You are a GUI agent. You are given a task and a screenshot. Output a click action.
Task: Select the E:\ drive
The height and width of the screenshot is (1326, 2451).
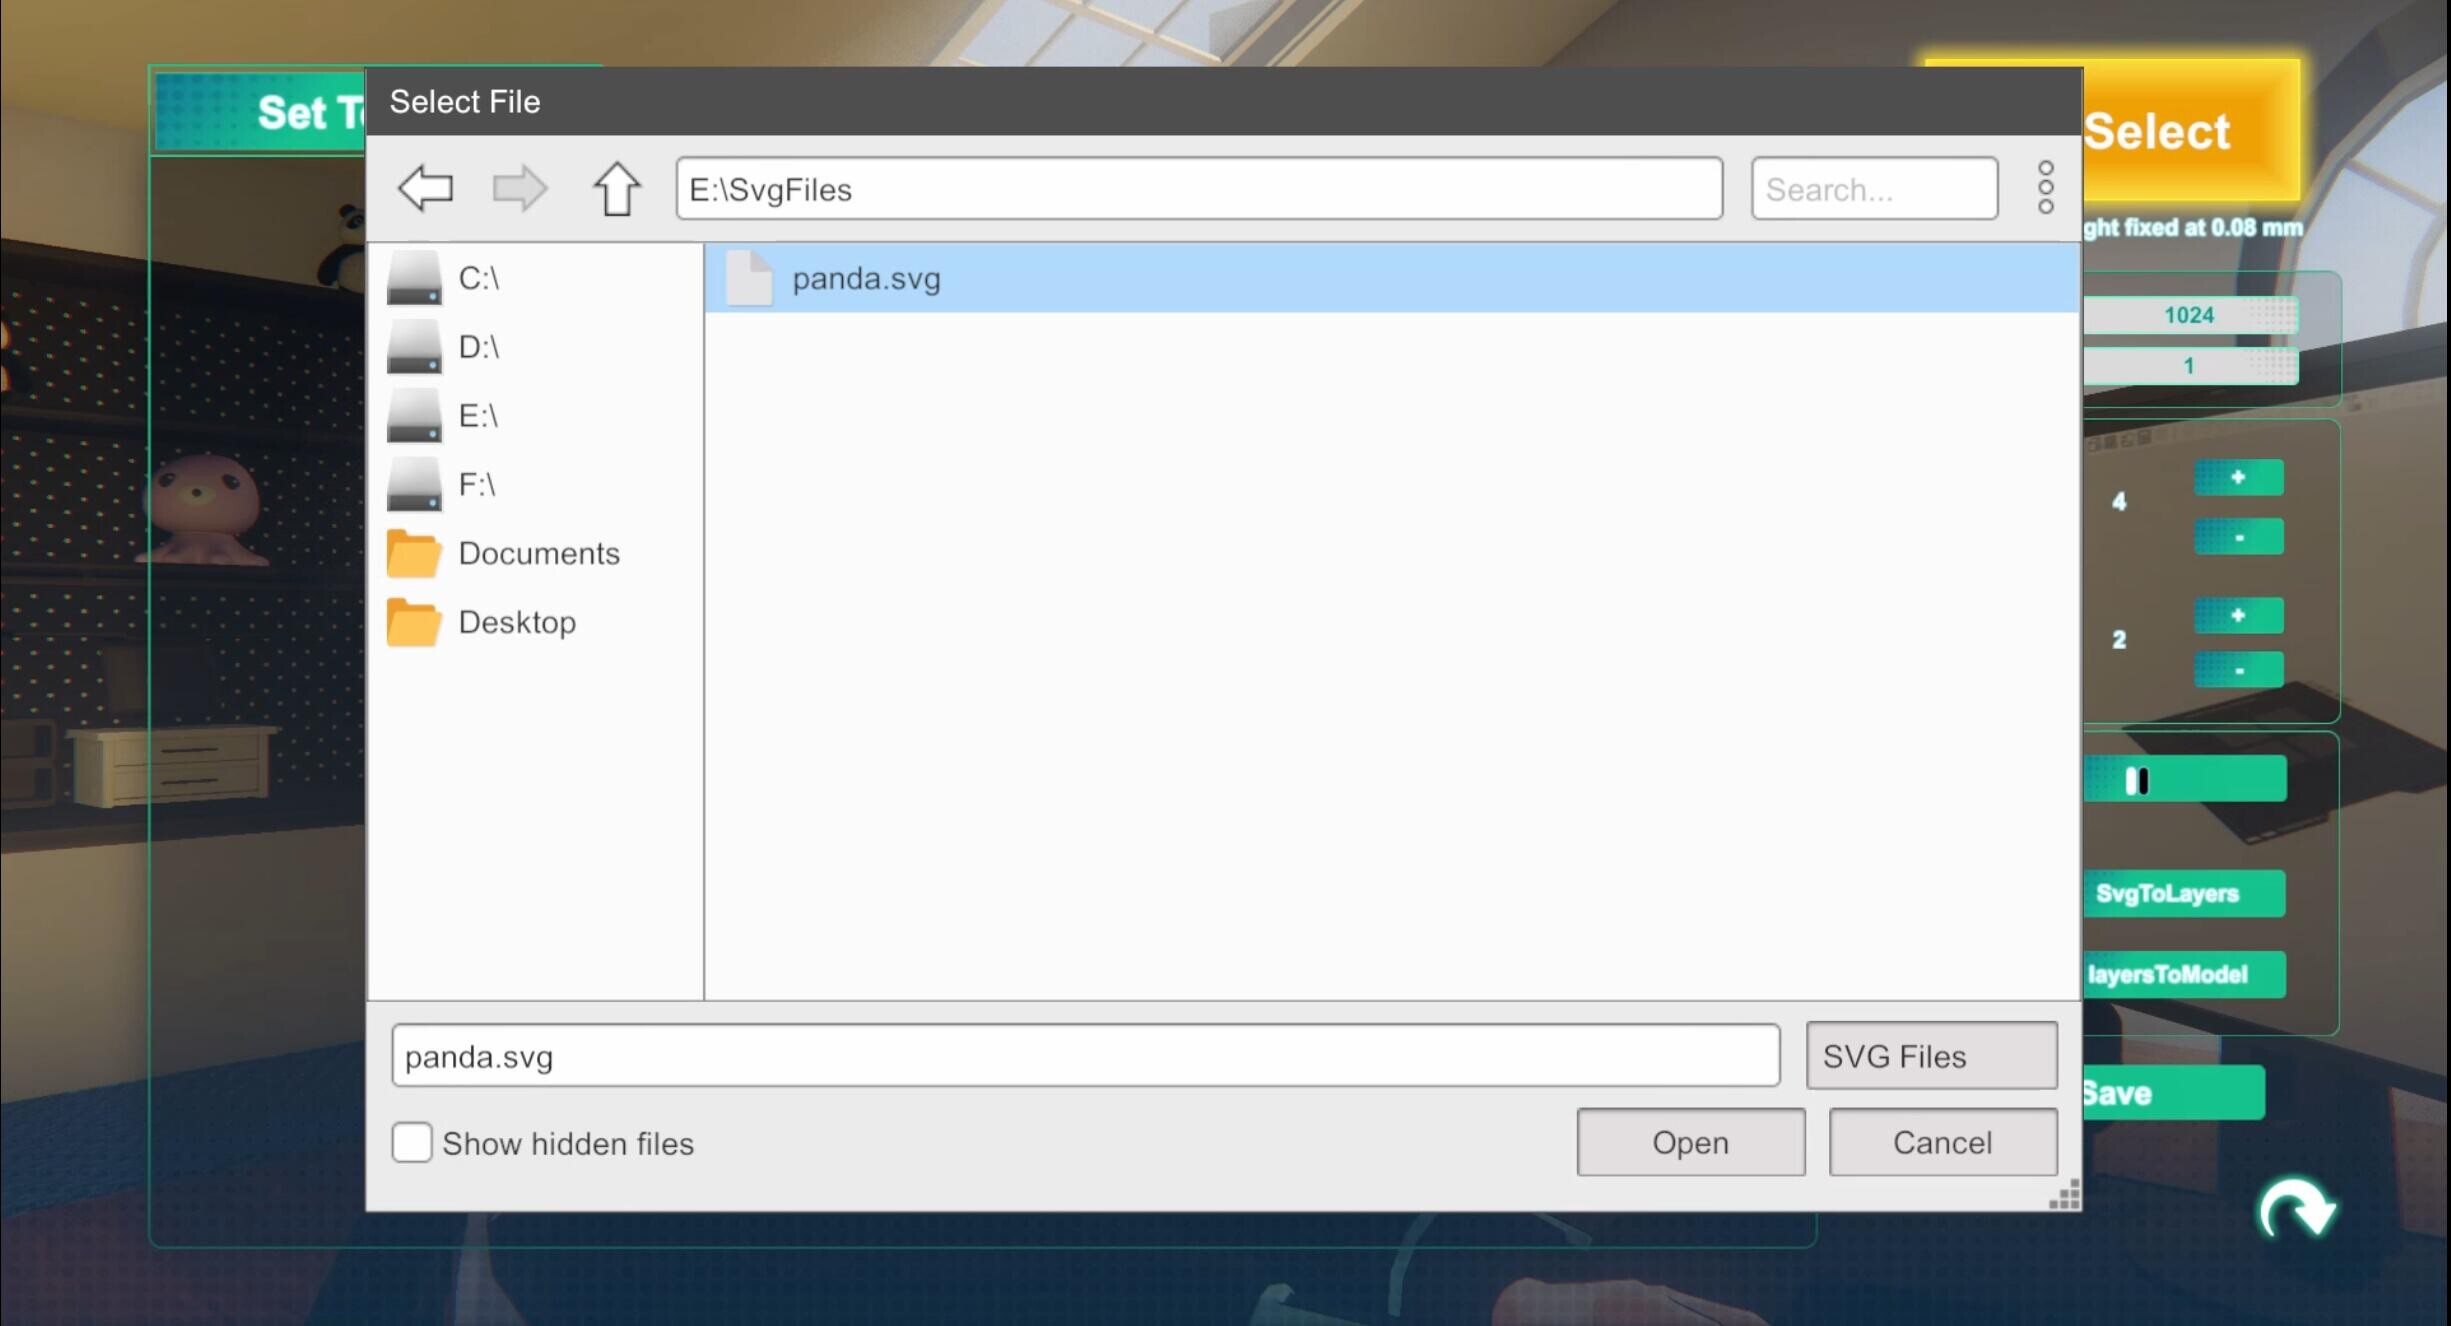[478, 416]
